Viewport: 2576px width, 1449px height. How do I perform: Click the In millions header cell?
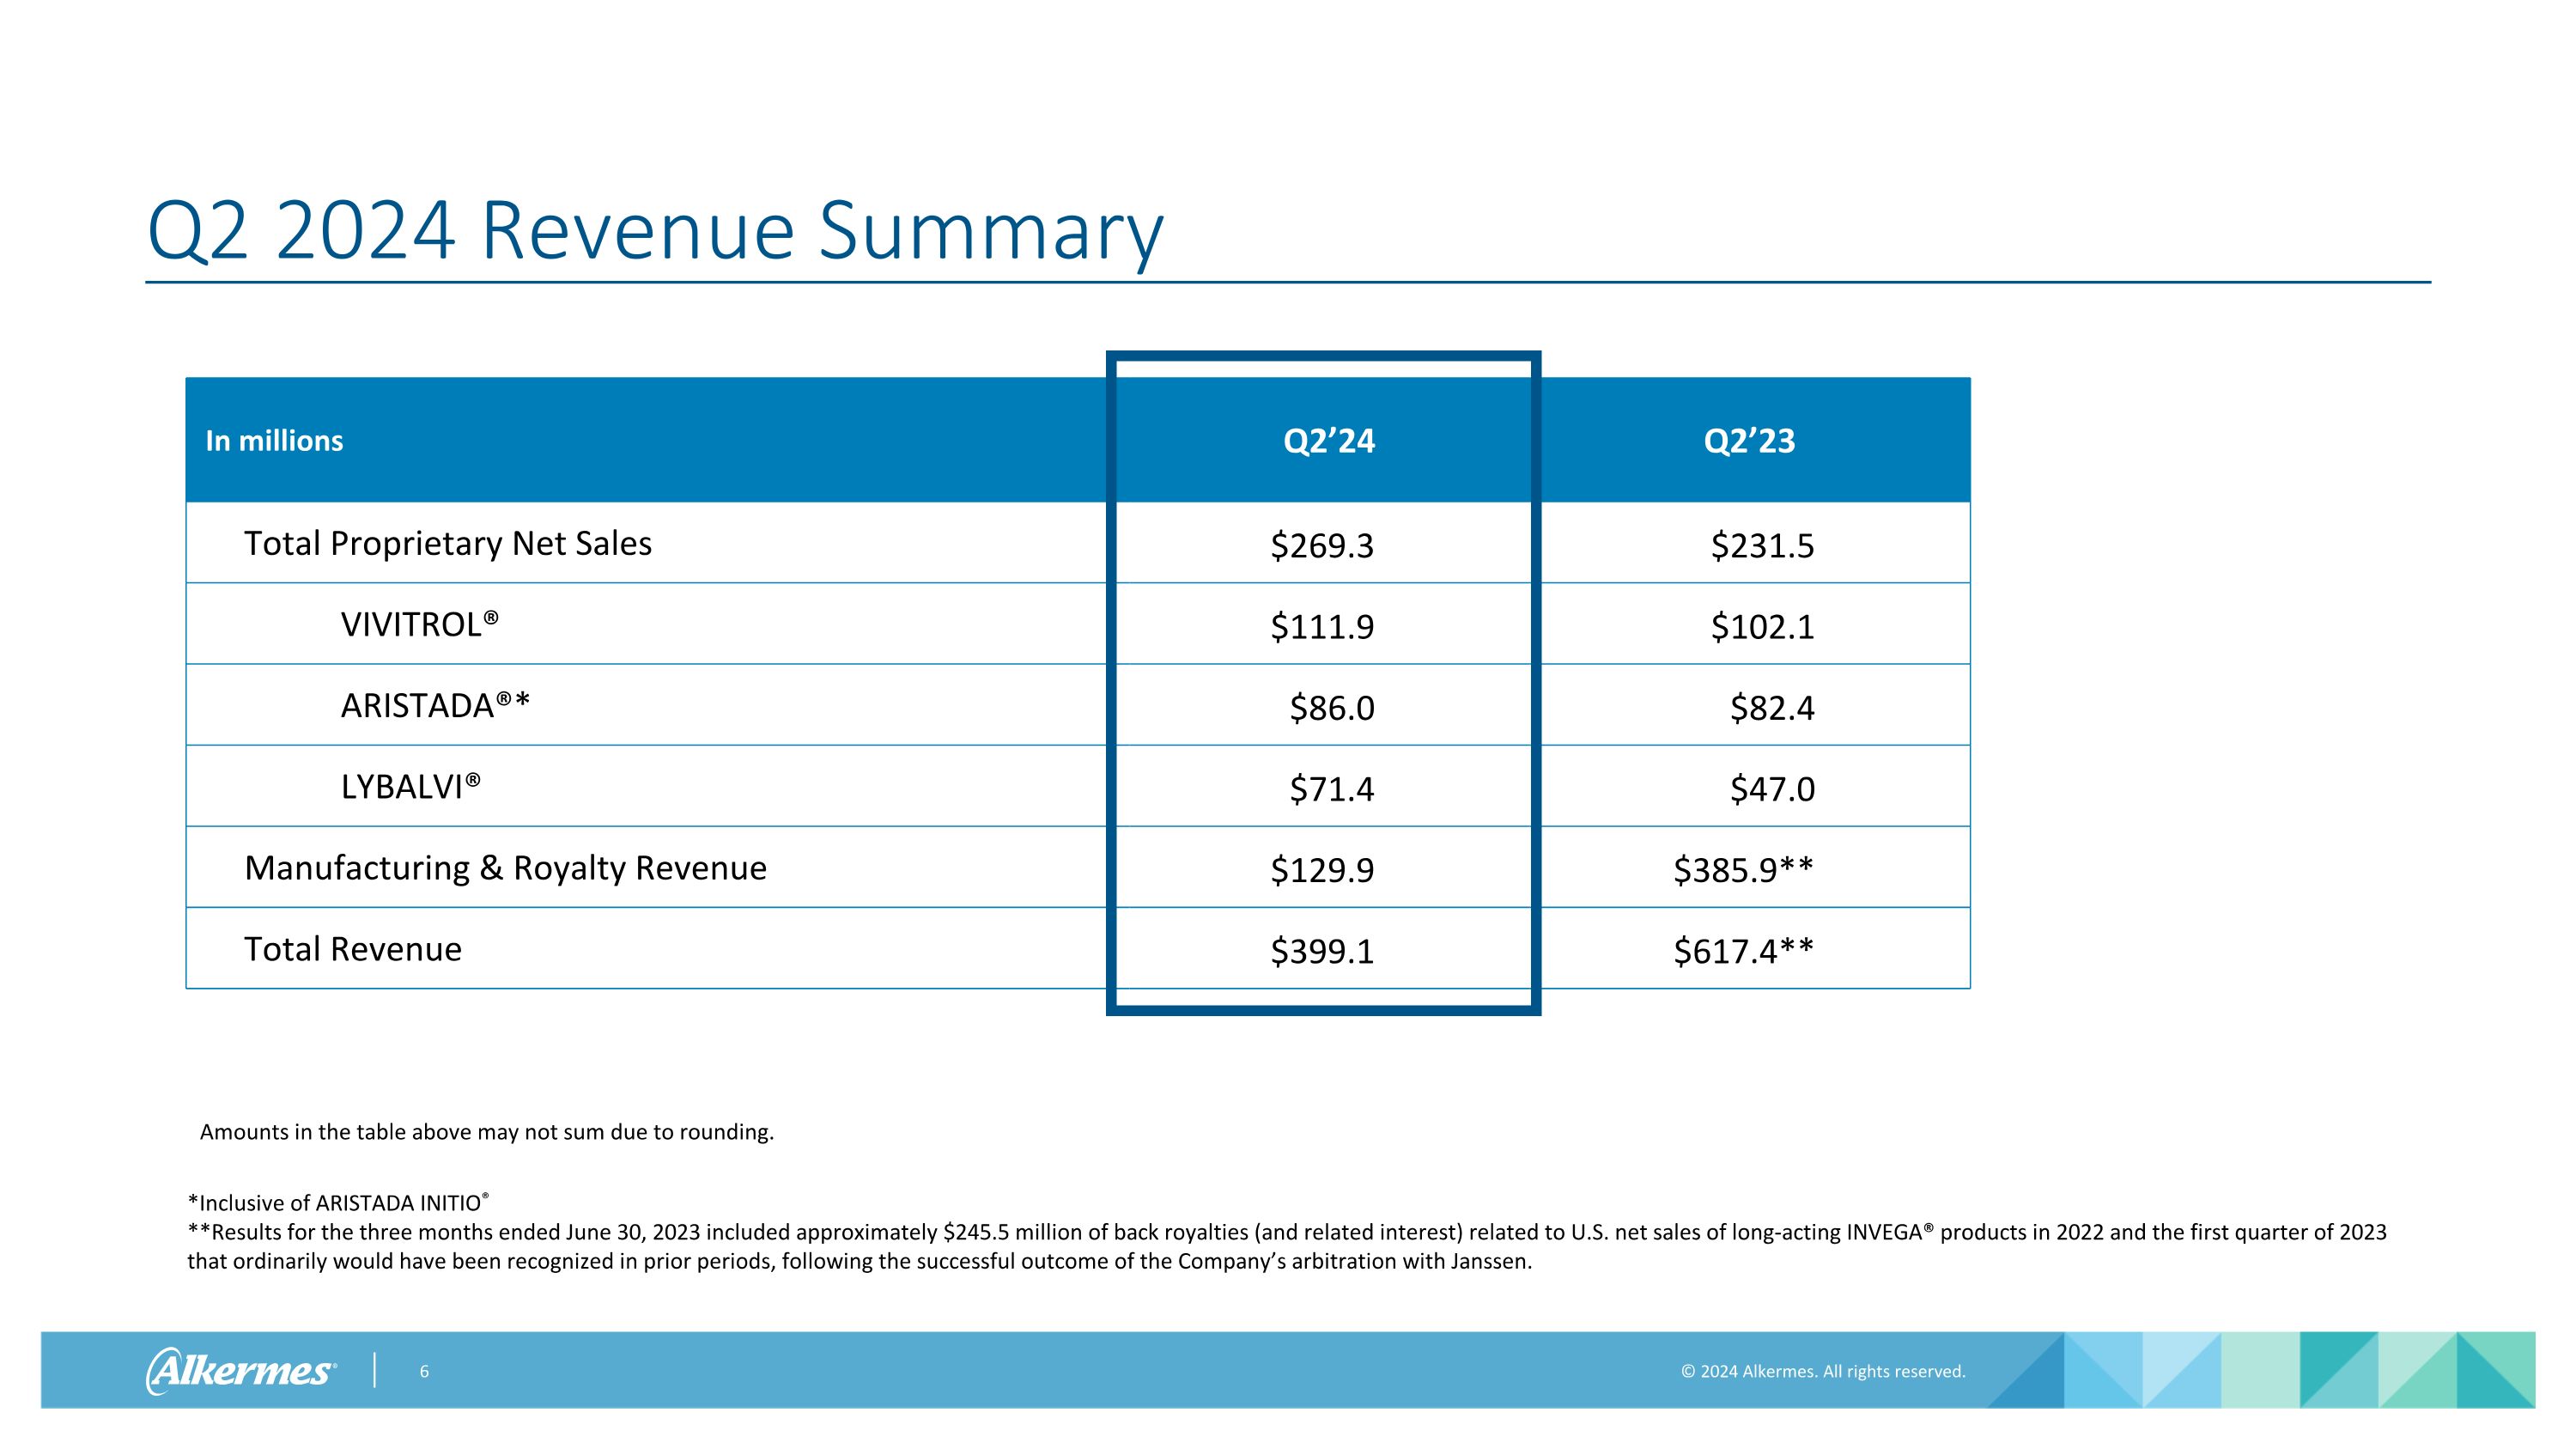[274, 441]
